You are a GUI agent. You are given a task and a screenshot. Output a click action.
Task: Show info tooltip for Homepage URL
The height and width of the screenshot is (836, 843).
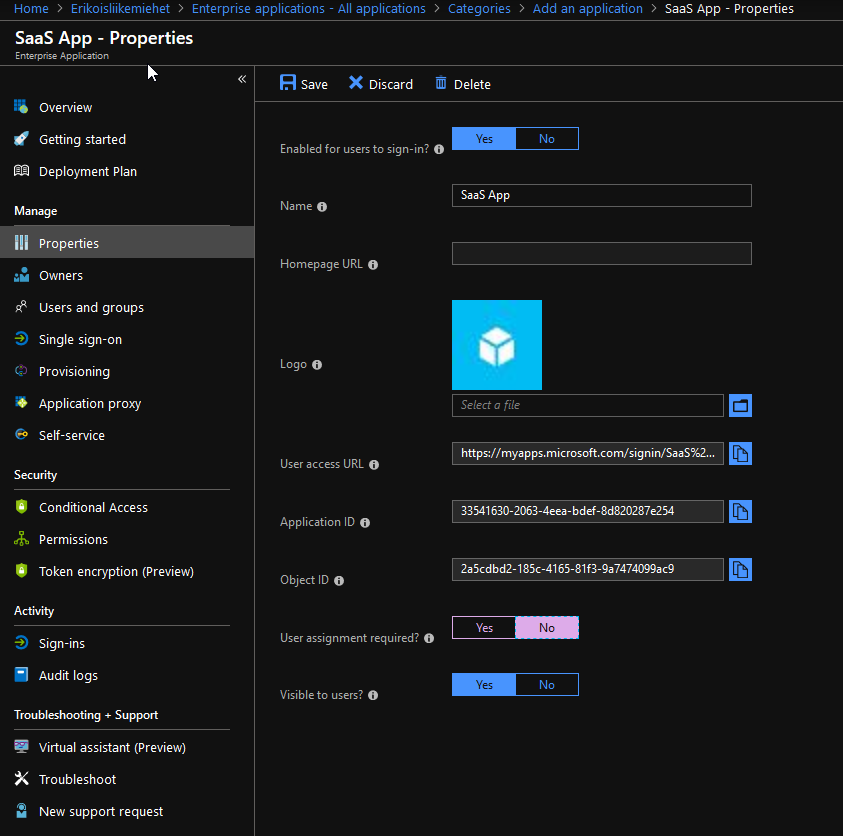373,265
